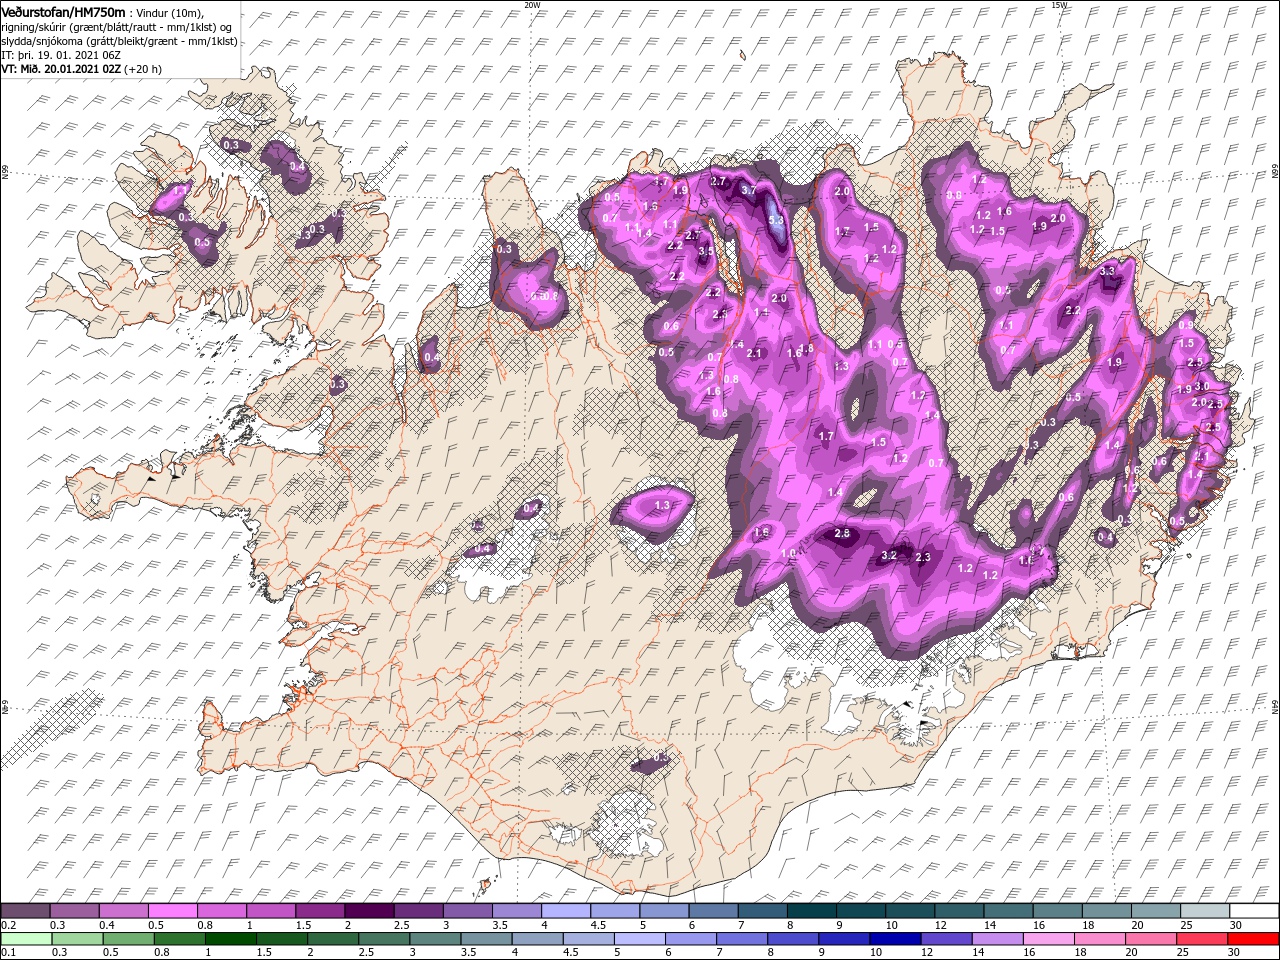1280x960 pixels.
Task: Click rain legend swatch between 20 and 25
Action: point(1150,939)
